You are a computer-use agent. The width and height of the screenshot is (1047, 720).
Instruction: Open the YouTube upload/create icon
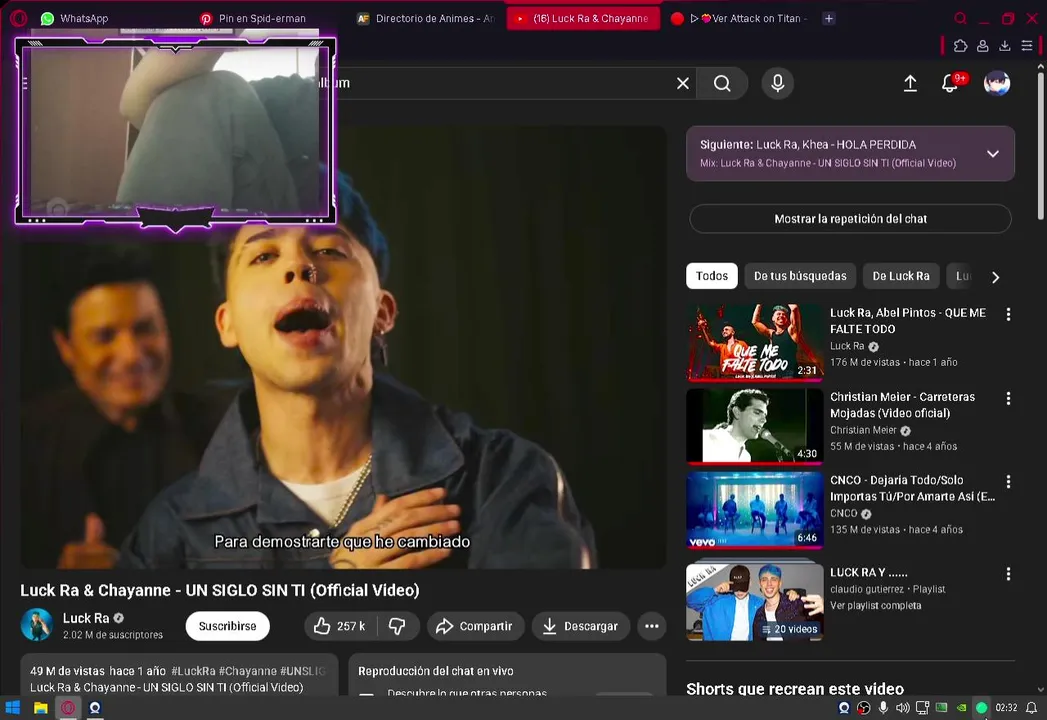point(910,83)
